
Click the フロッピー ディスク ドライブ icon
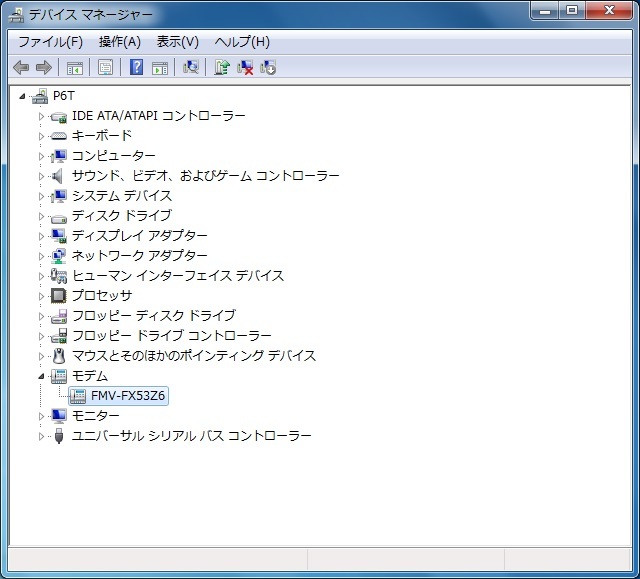click(x=59, y=316)
